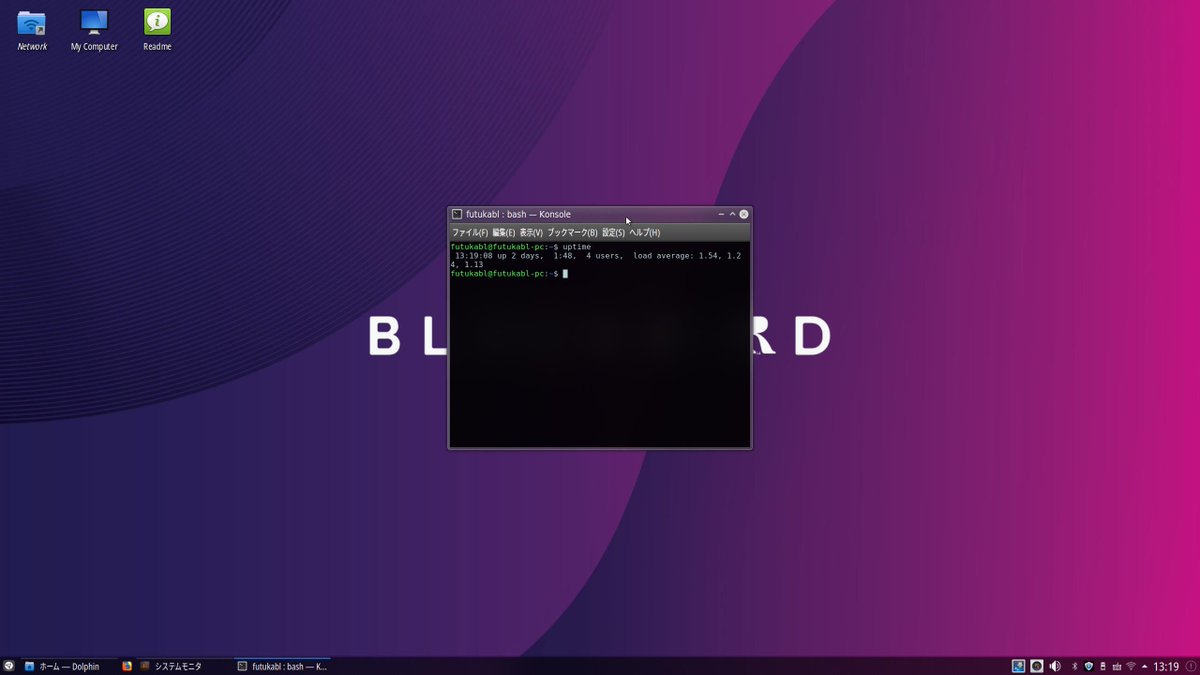This screenshot has height=675, width=1200.
Task: Open My Computer desktop icon
Action: coord(94,30)
